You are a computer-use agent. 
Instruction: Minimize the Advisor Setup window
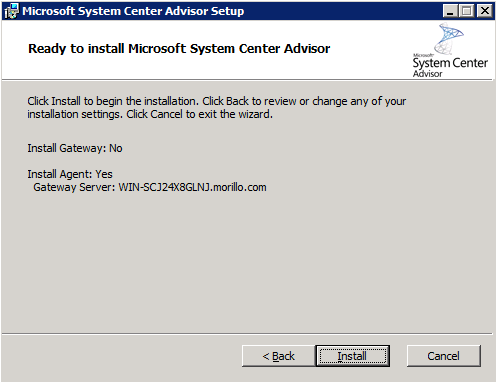(450, 11)
